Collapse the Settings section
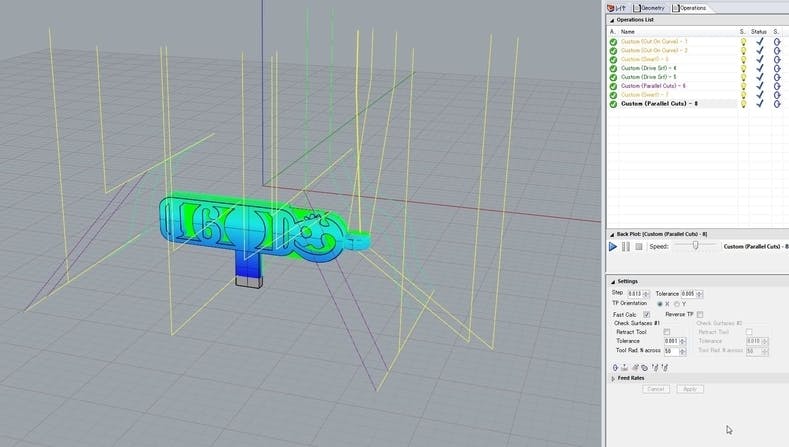789x447 pixels. (611, 281)
